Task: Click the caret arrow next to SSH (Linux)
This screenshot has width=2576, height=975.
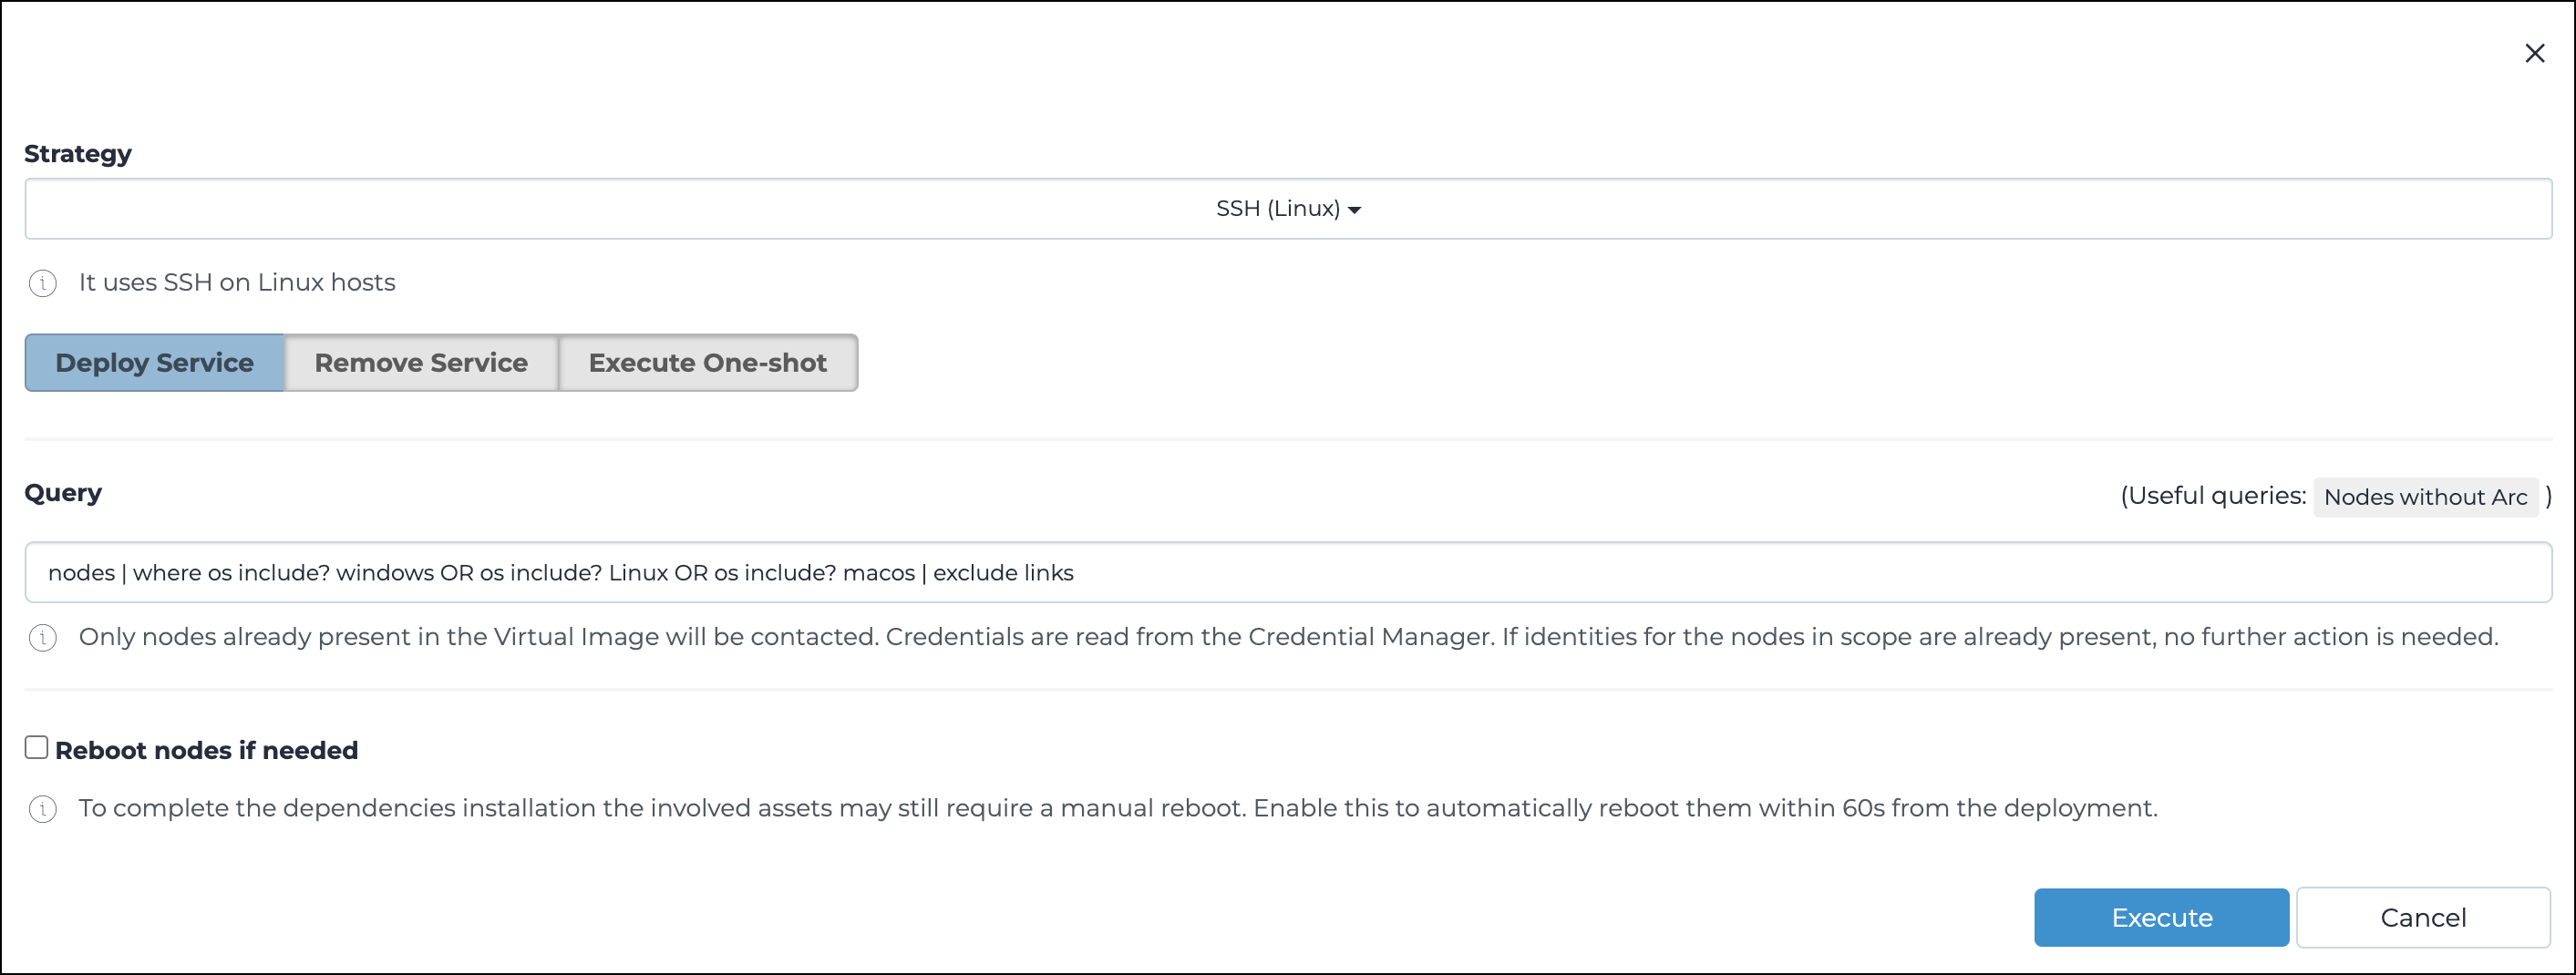Action: pos(1354,210)
